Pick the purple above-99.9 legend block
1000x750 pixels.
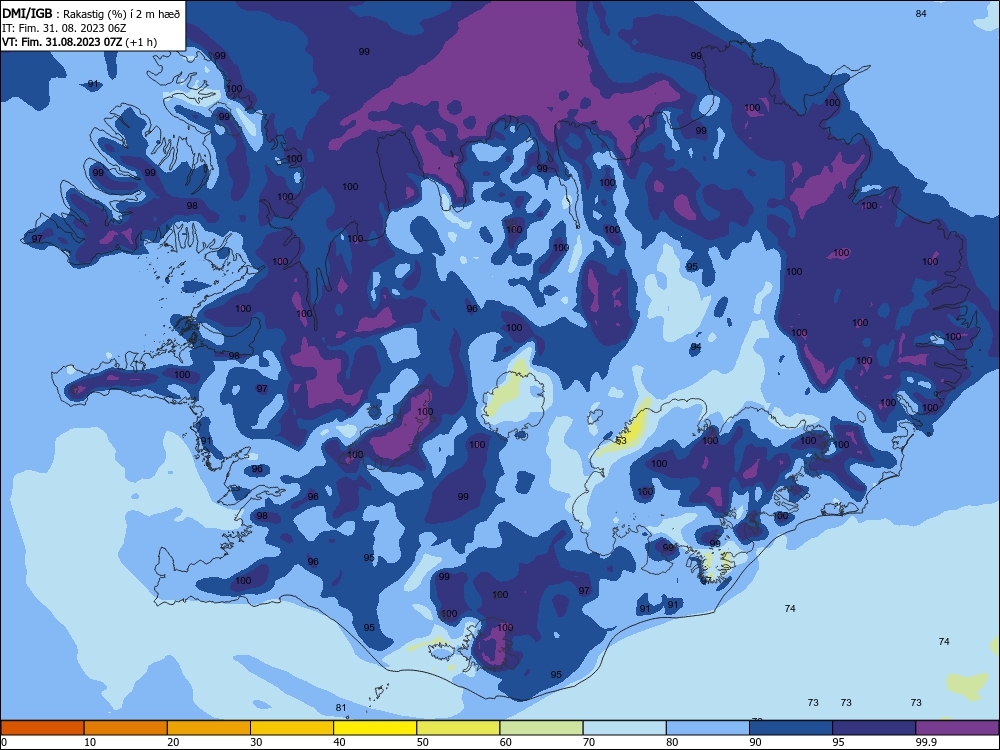[957, 728]
